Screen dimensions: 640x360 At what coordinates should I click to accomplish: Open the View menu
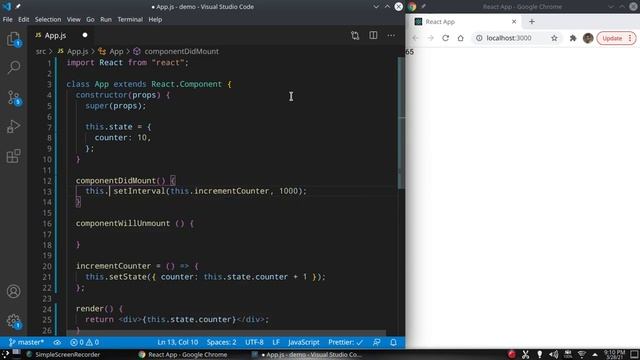[73, 20]
